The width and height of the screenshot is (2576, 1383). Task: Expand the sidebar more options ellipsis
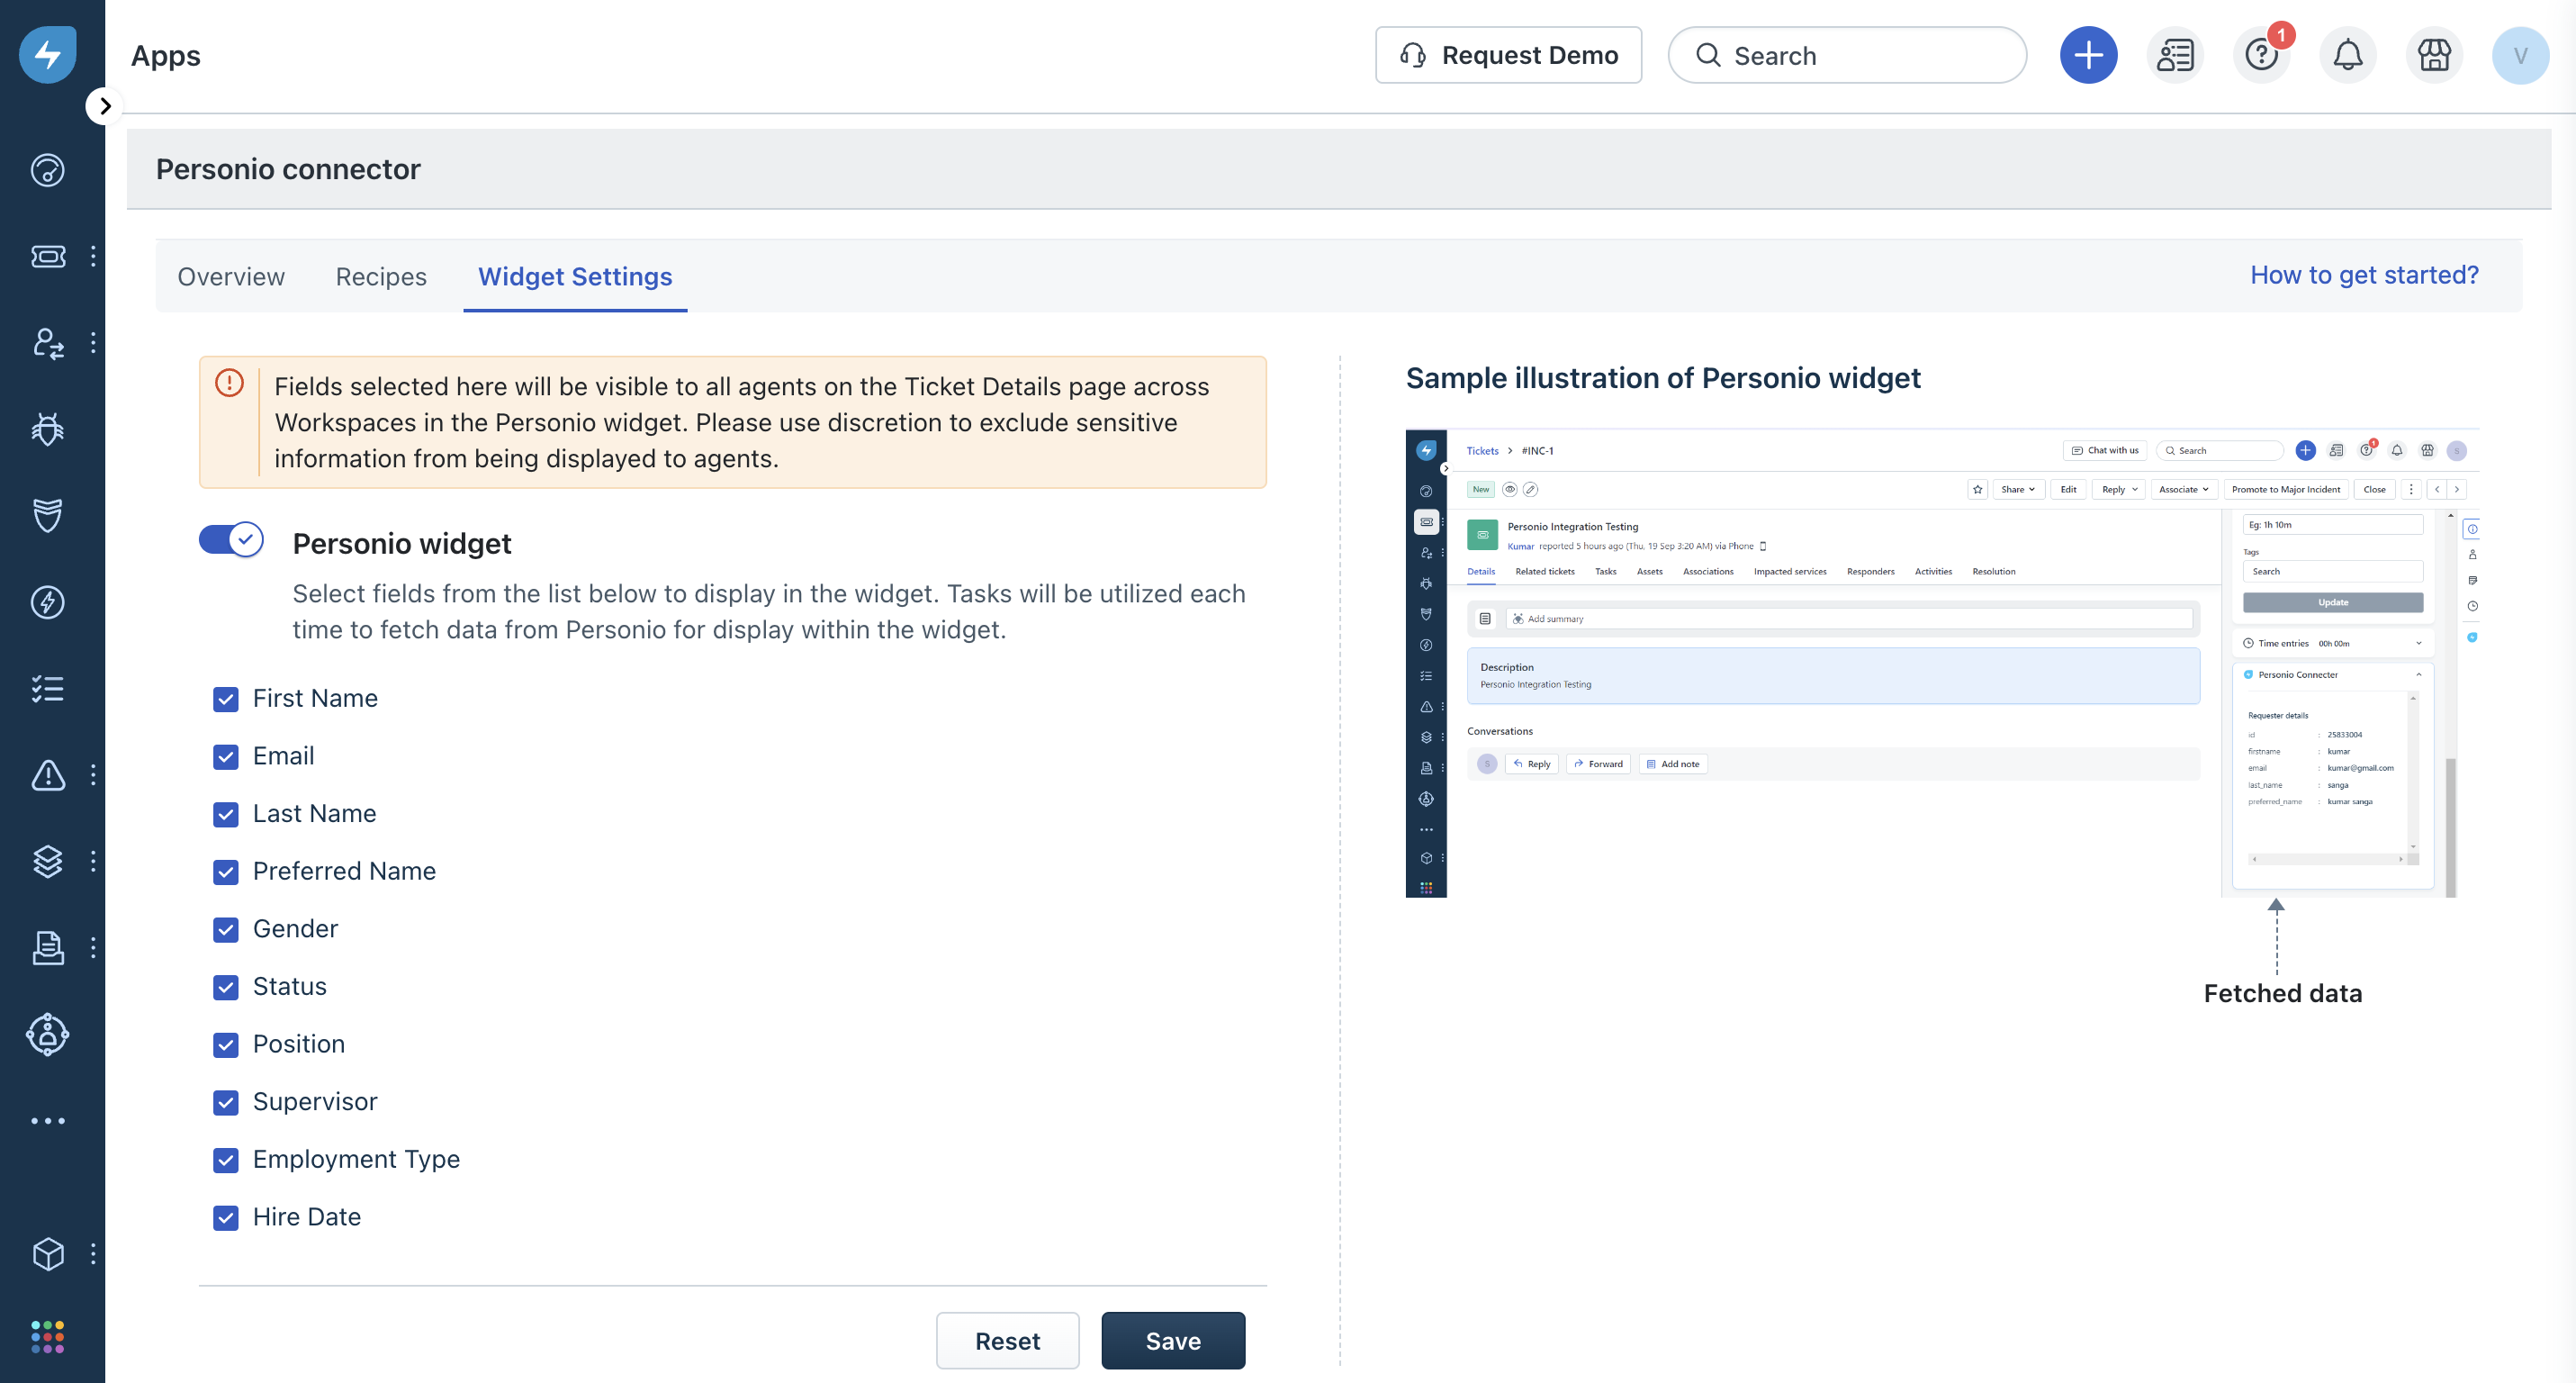click(x=48, y=1121)
